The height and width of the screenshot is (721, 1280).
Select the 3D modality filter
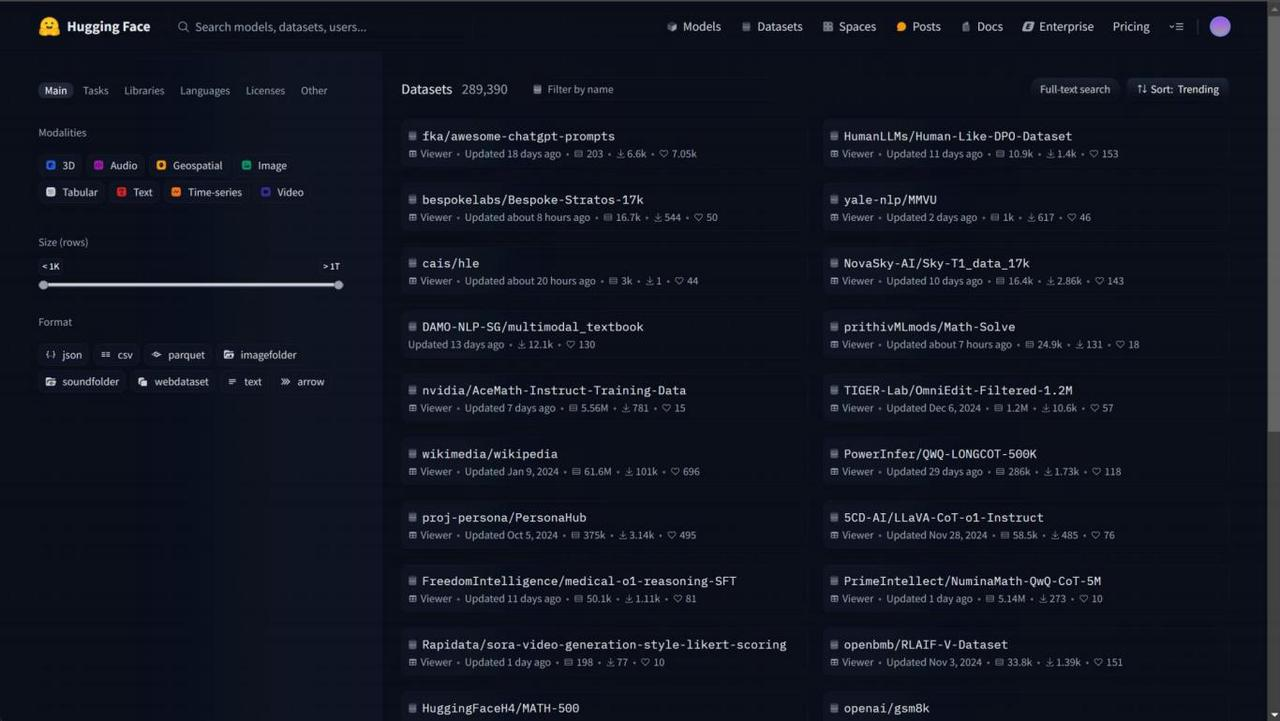[60, 166]
